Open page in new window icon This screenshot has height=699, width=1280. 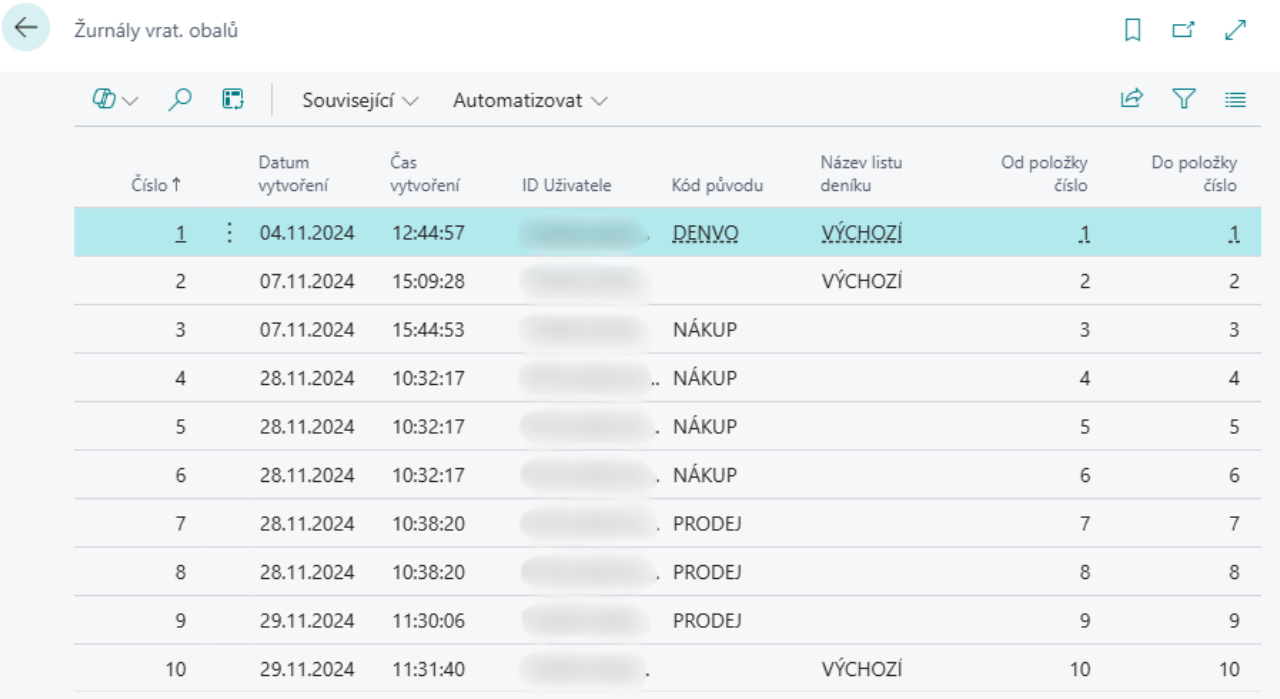tap(1184, 31)
